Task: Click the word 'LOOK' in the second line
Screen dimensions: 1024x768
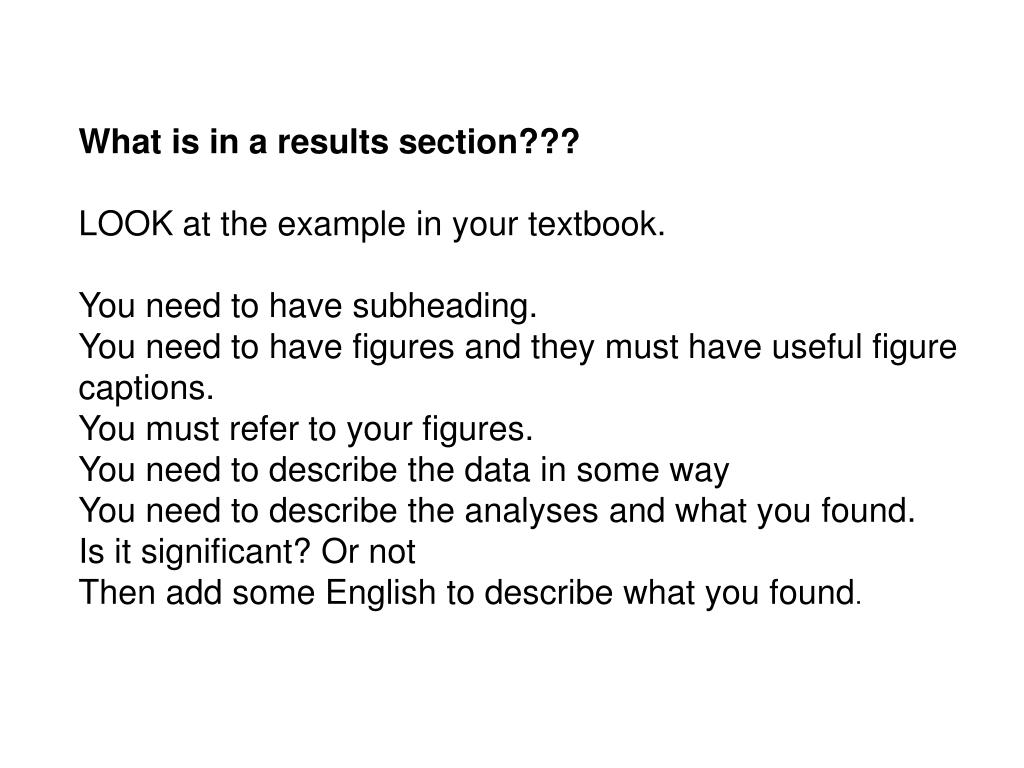Action: click(126, 224)
